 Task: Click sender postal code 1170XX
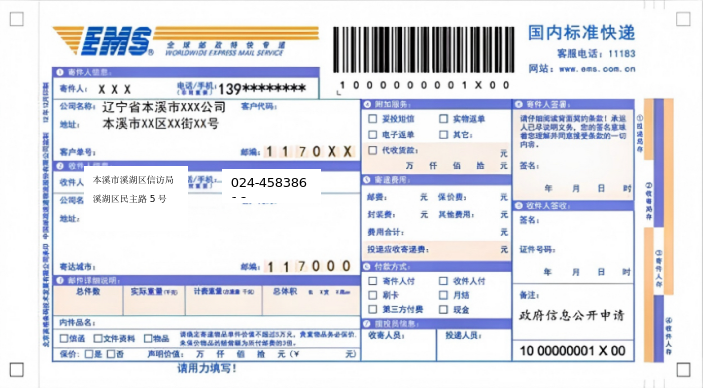click(x=309, y=152)
